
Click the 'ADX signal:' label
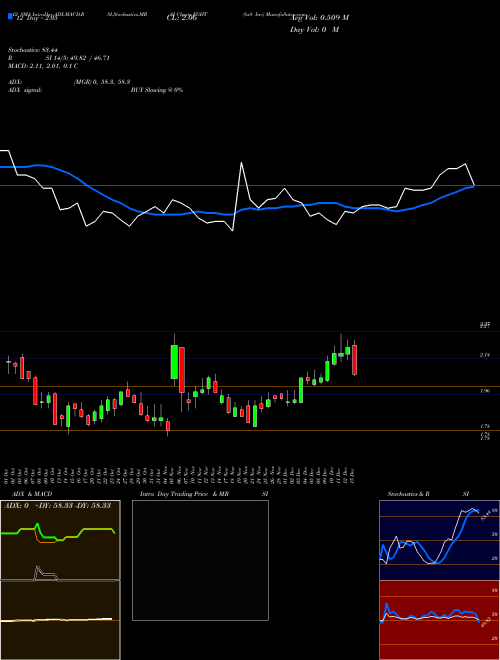(24, 90)
